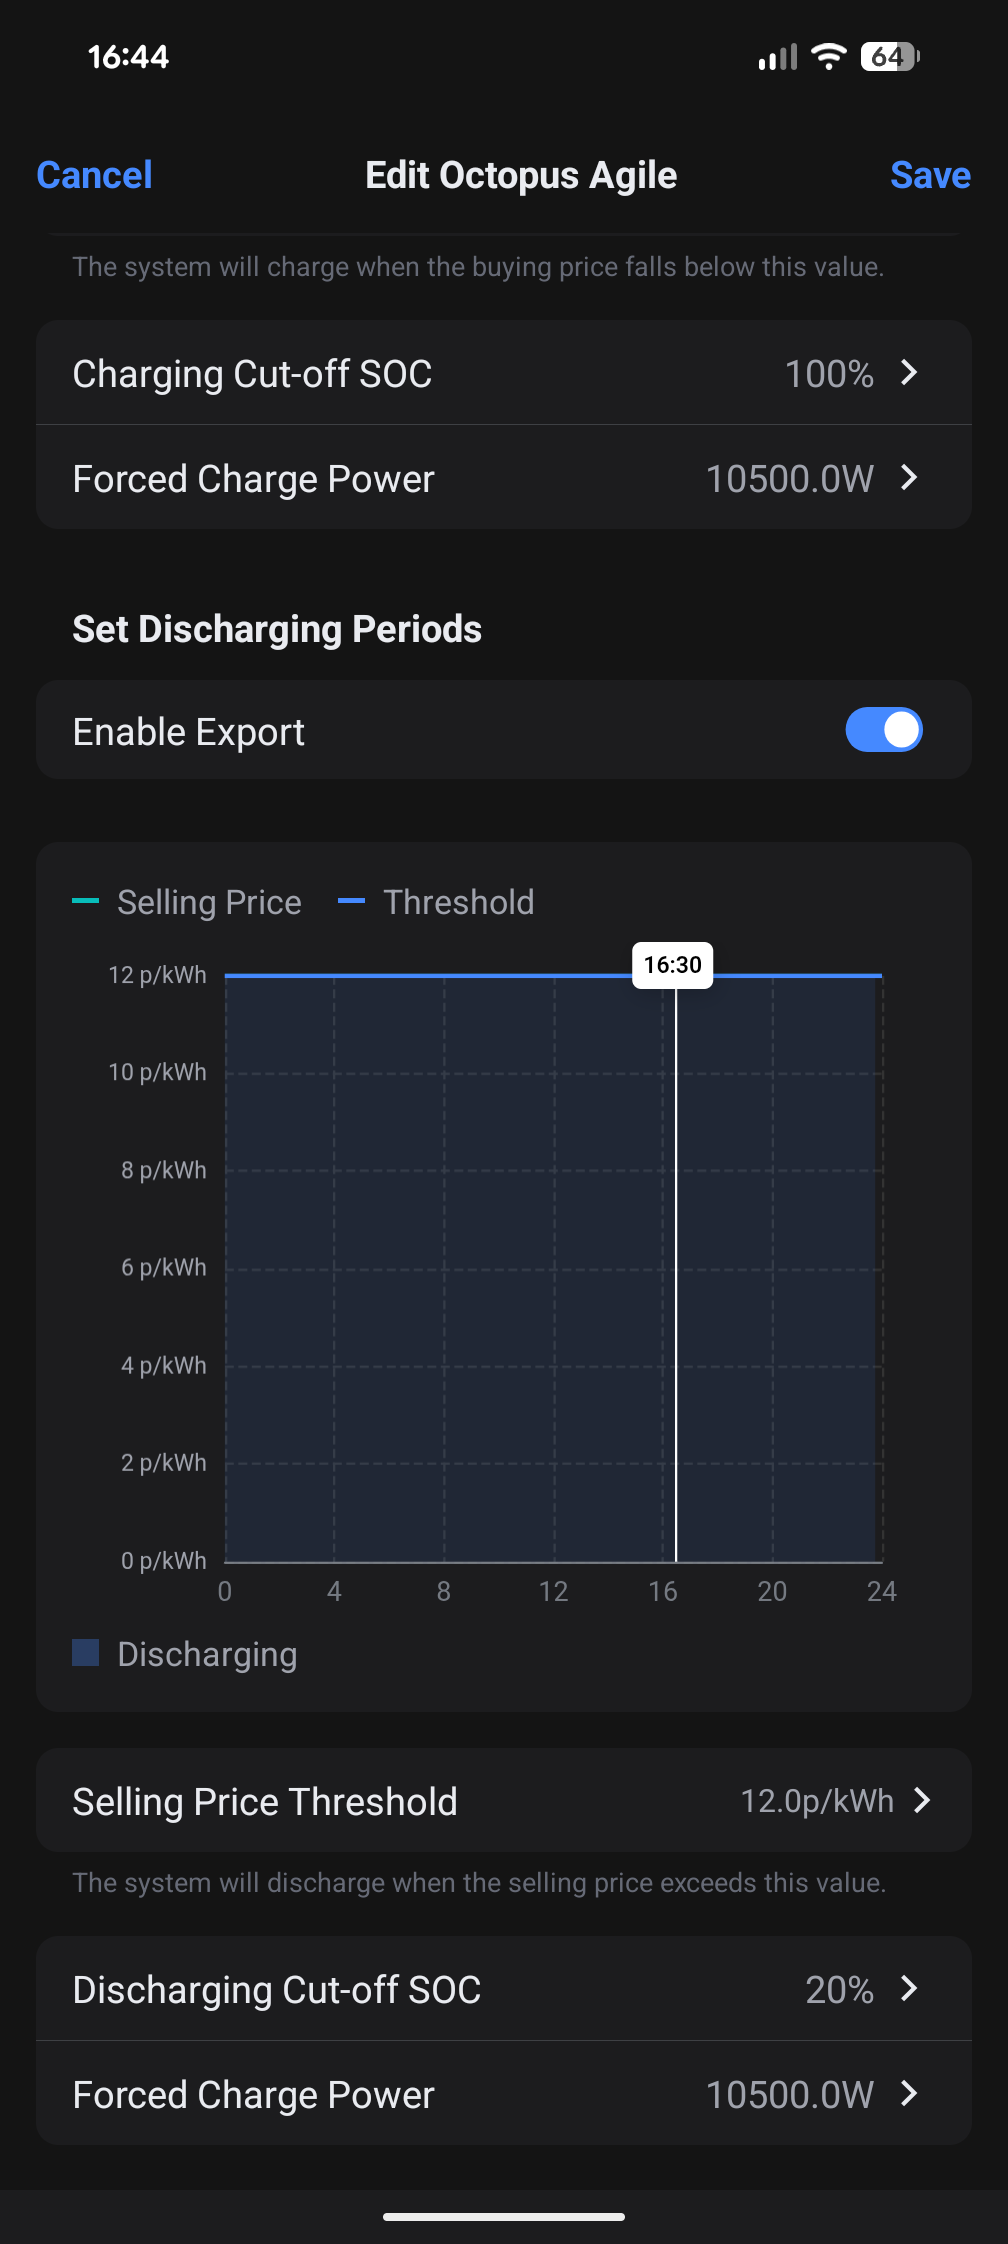Cancel editing Octopus Agile

[x=94, y=175]
